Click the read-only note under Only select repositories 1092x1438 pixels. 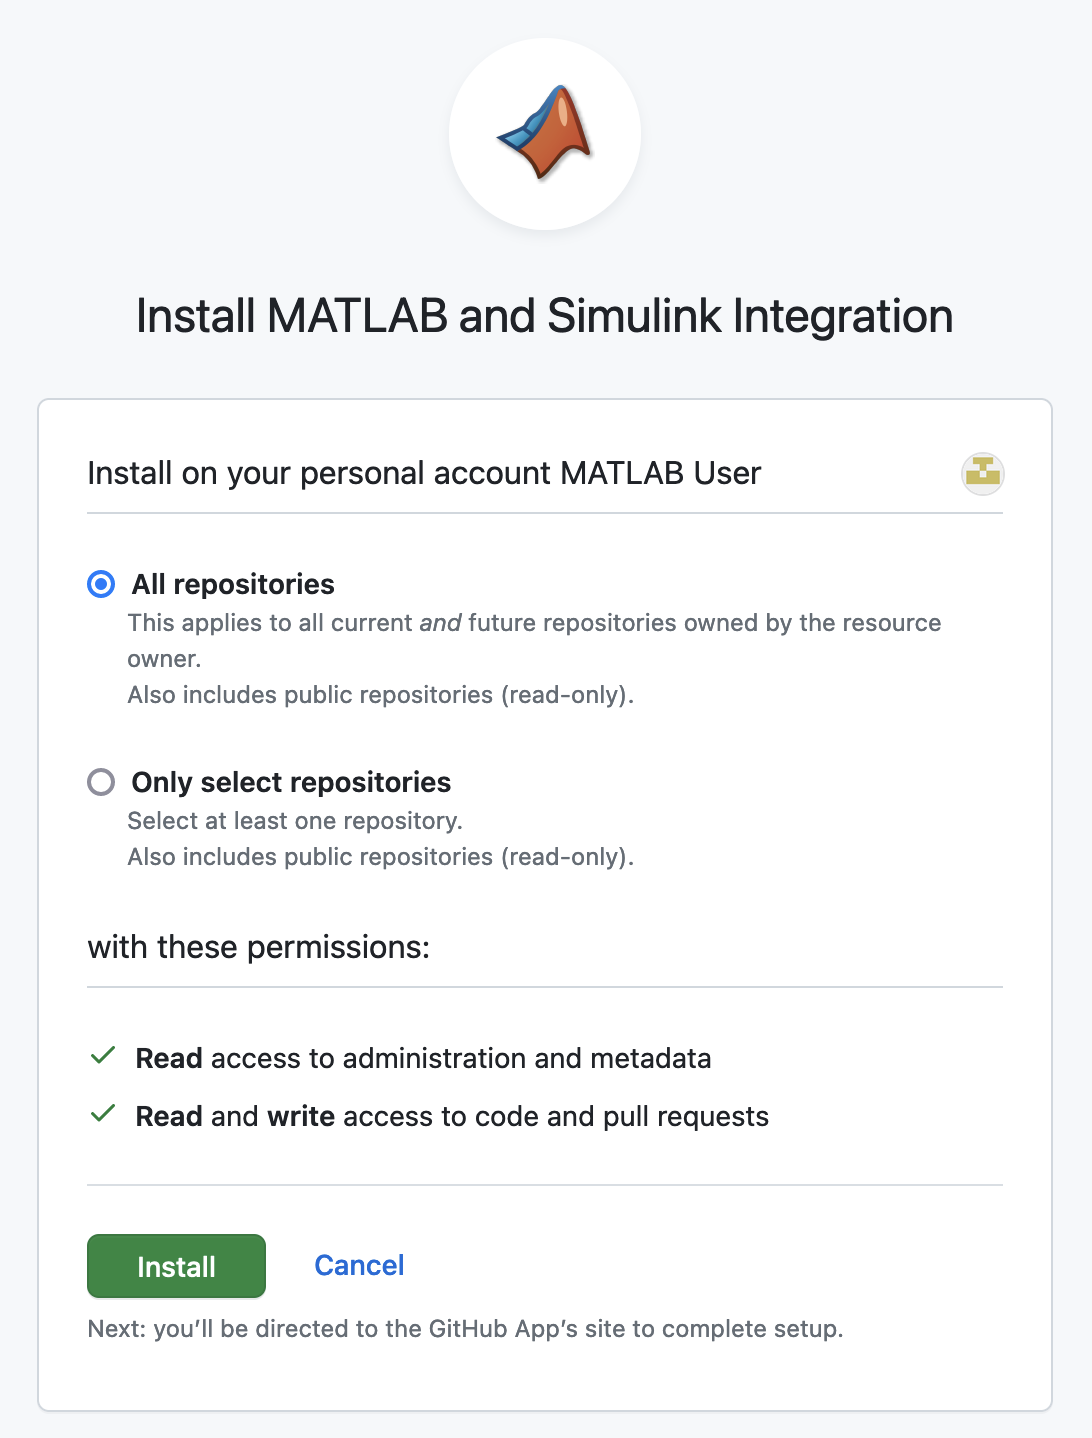tap(381, 857)
